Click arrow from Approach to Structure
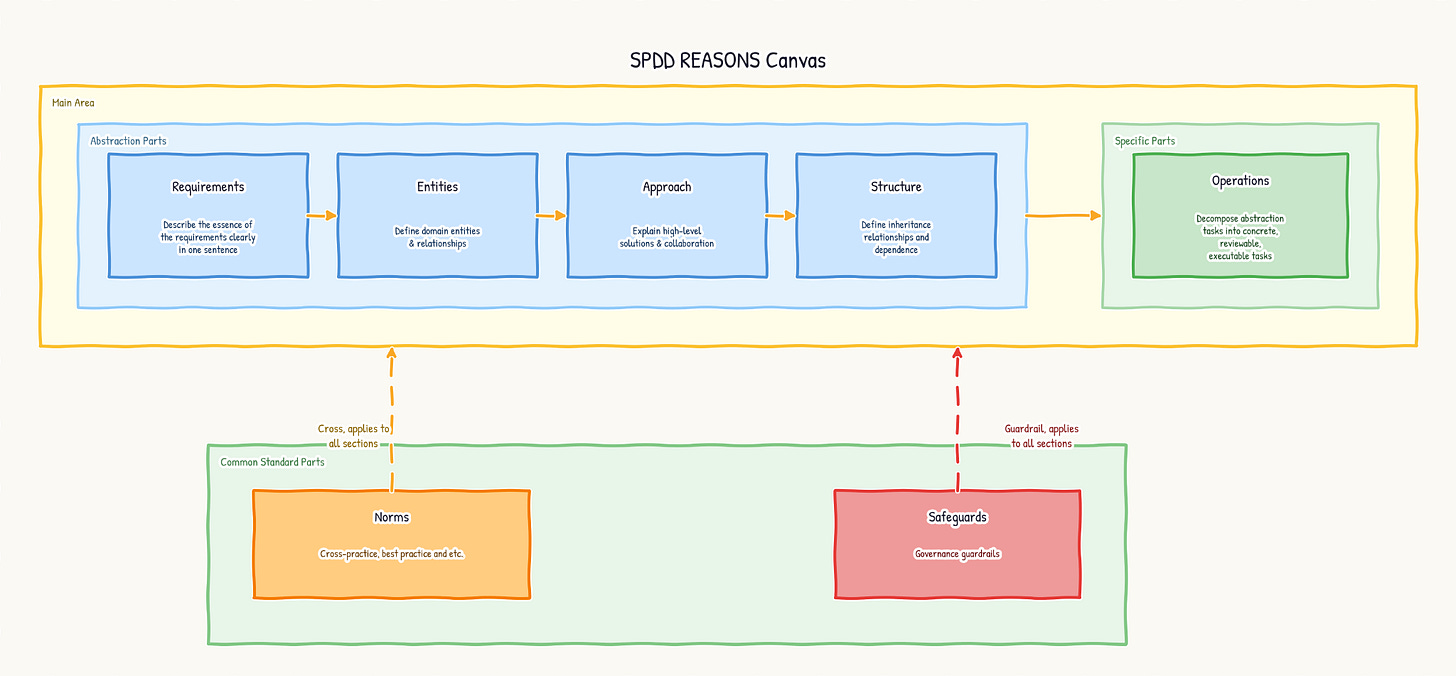Screen dimensions: 1456x676 (x=781, y=215)
